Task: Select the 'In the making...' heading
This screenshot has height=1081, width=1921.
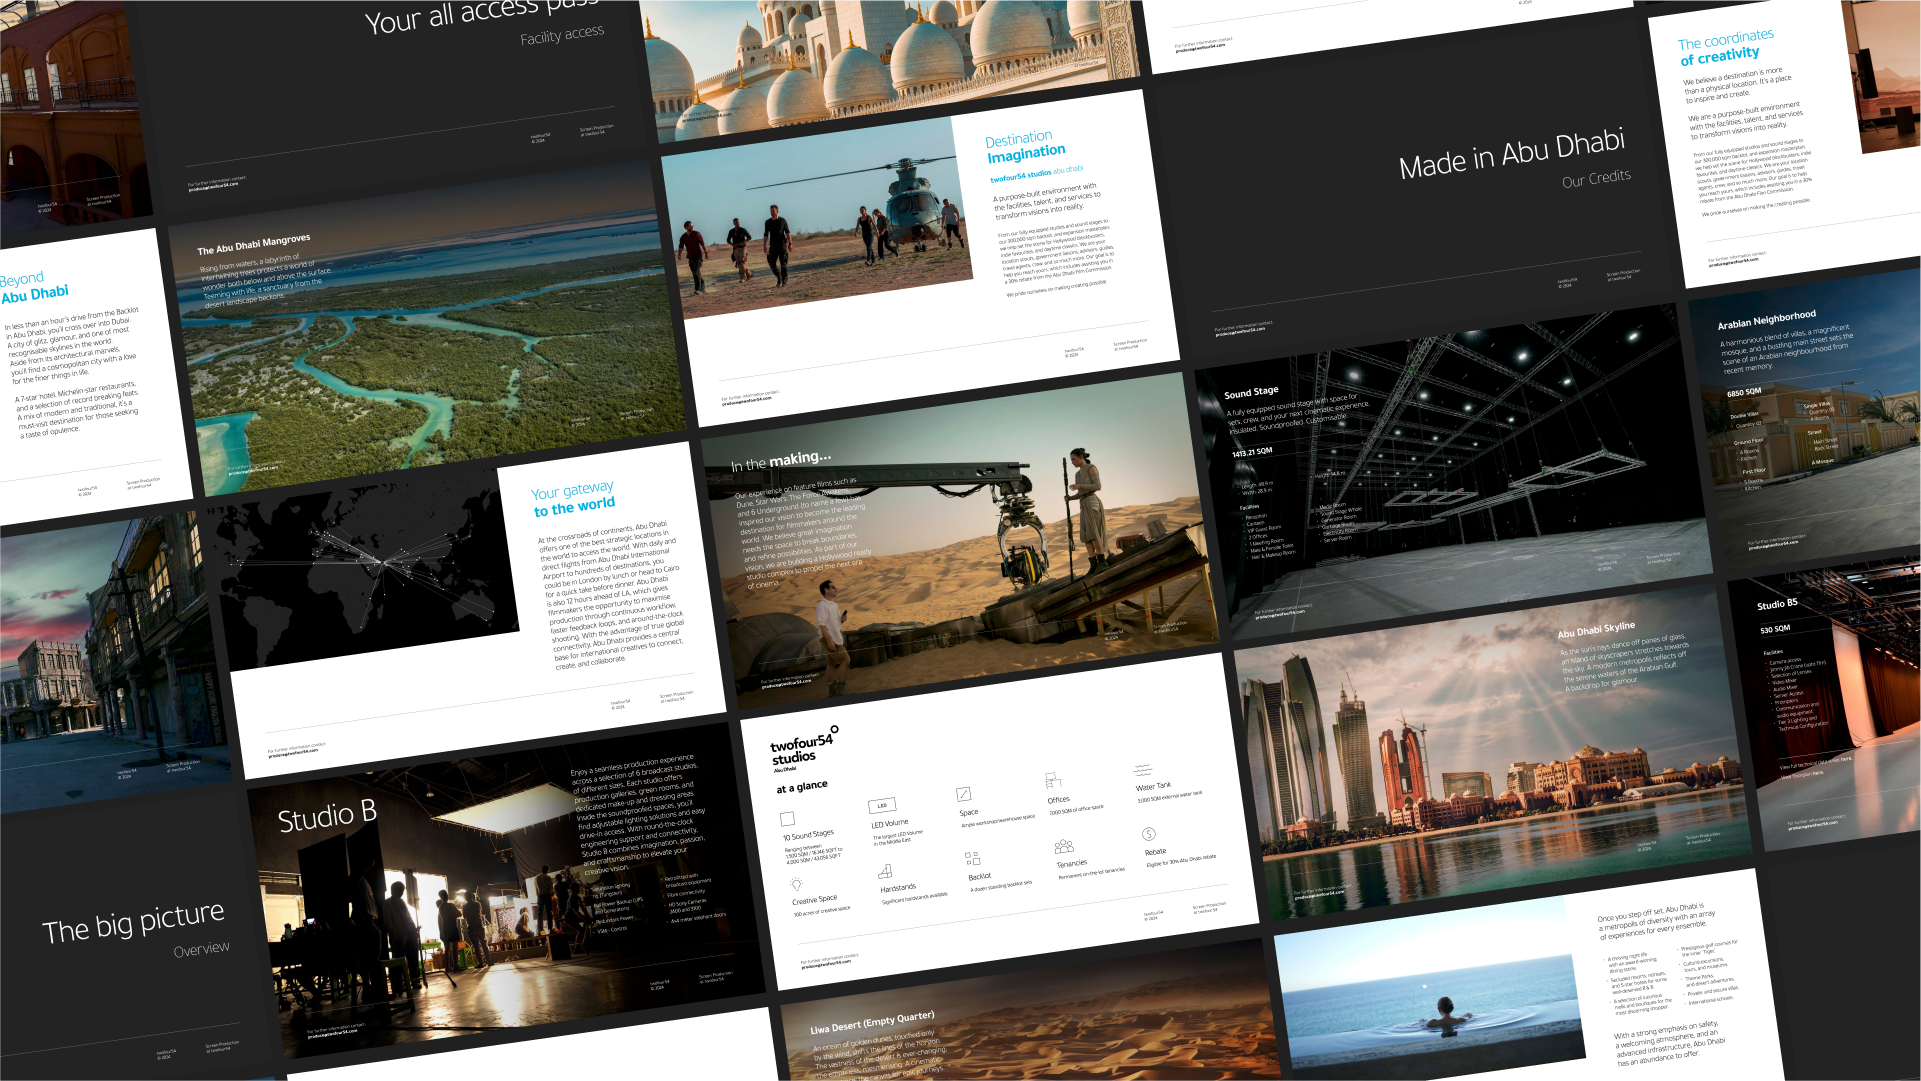Action: tap(780, 461)
